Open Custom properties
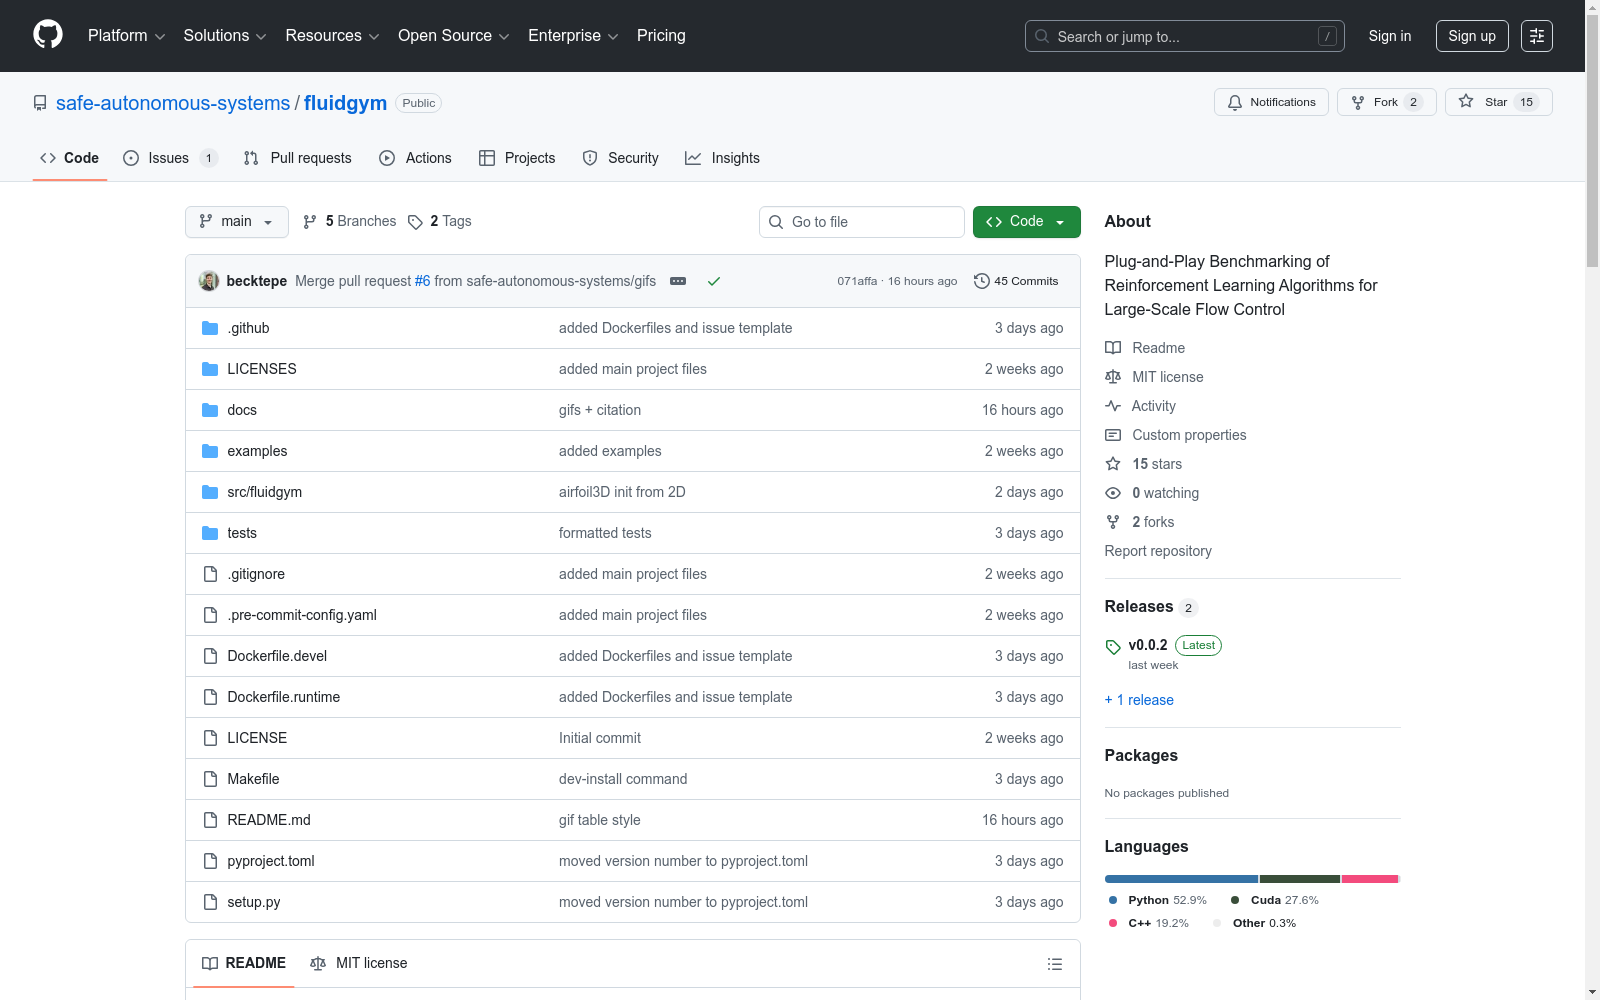The height and width of the screenshot is (1000, 1600). (1176, 435)
